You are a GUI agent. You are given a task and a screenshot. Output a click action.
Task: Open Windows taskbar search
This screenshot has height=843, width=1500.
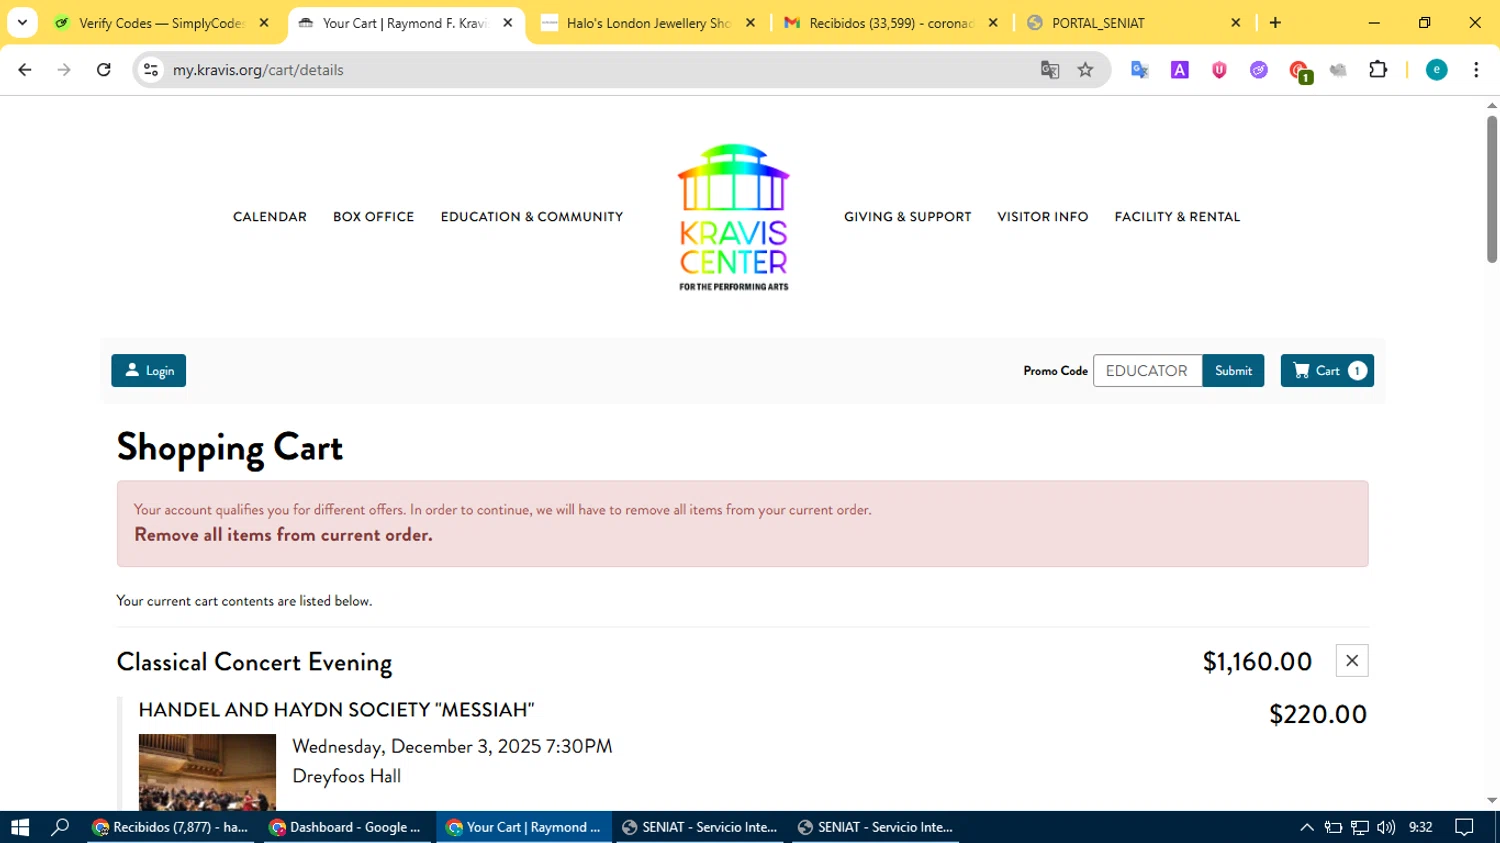click(60, 827)
